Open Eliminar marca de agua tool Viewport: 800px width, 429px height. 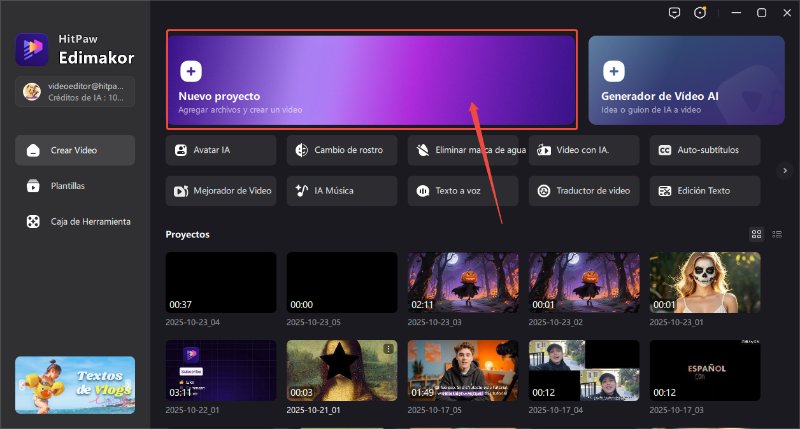(x=463, y=150)
